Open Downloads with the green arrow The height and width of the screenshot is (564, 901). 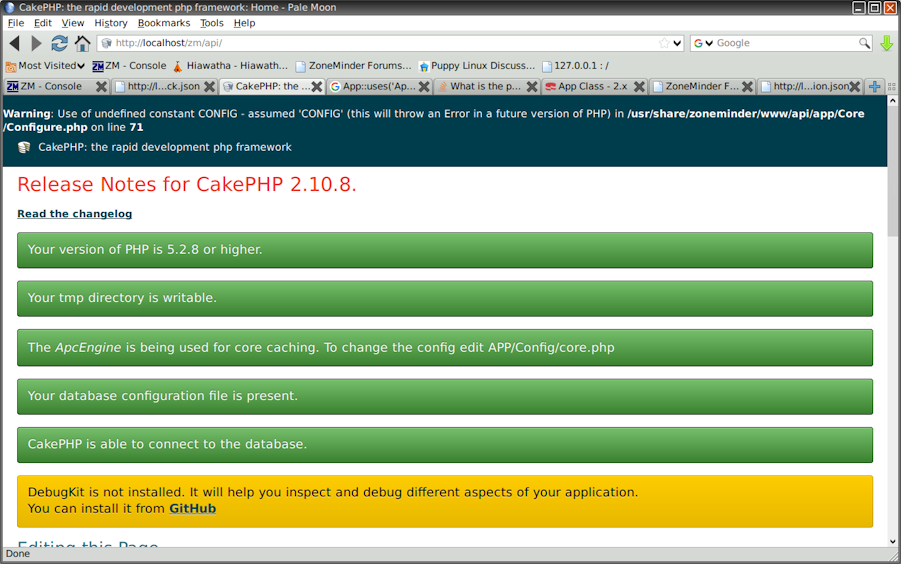pyautogui.click(x=887, y=43)
